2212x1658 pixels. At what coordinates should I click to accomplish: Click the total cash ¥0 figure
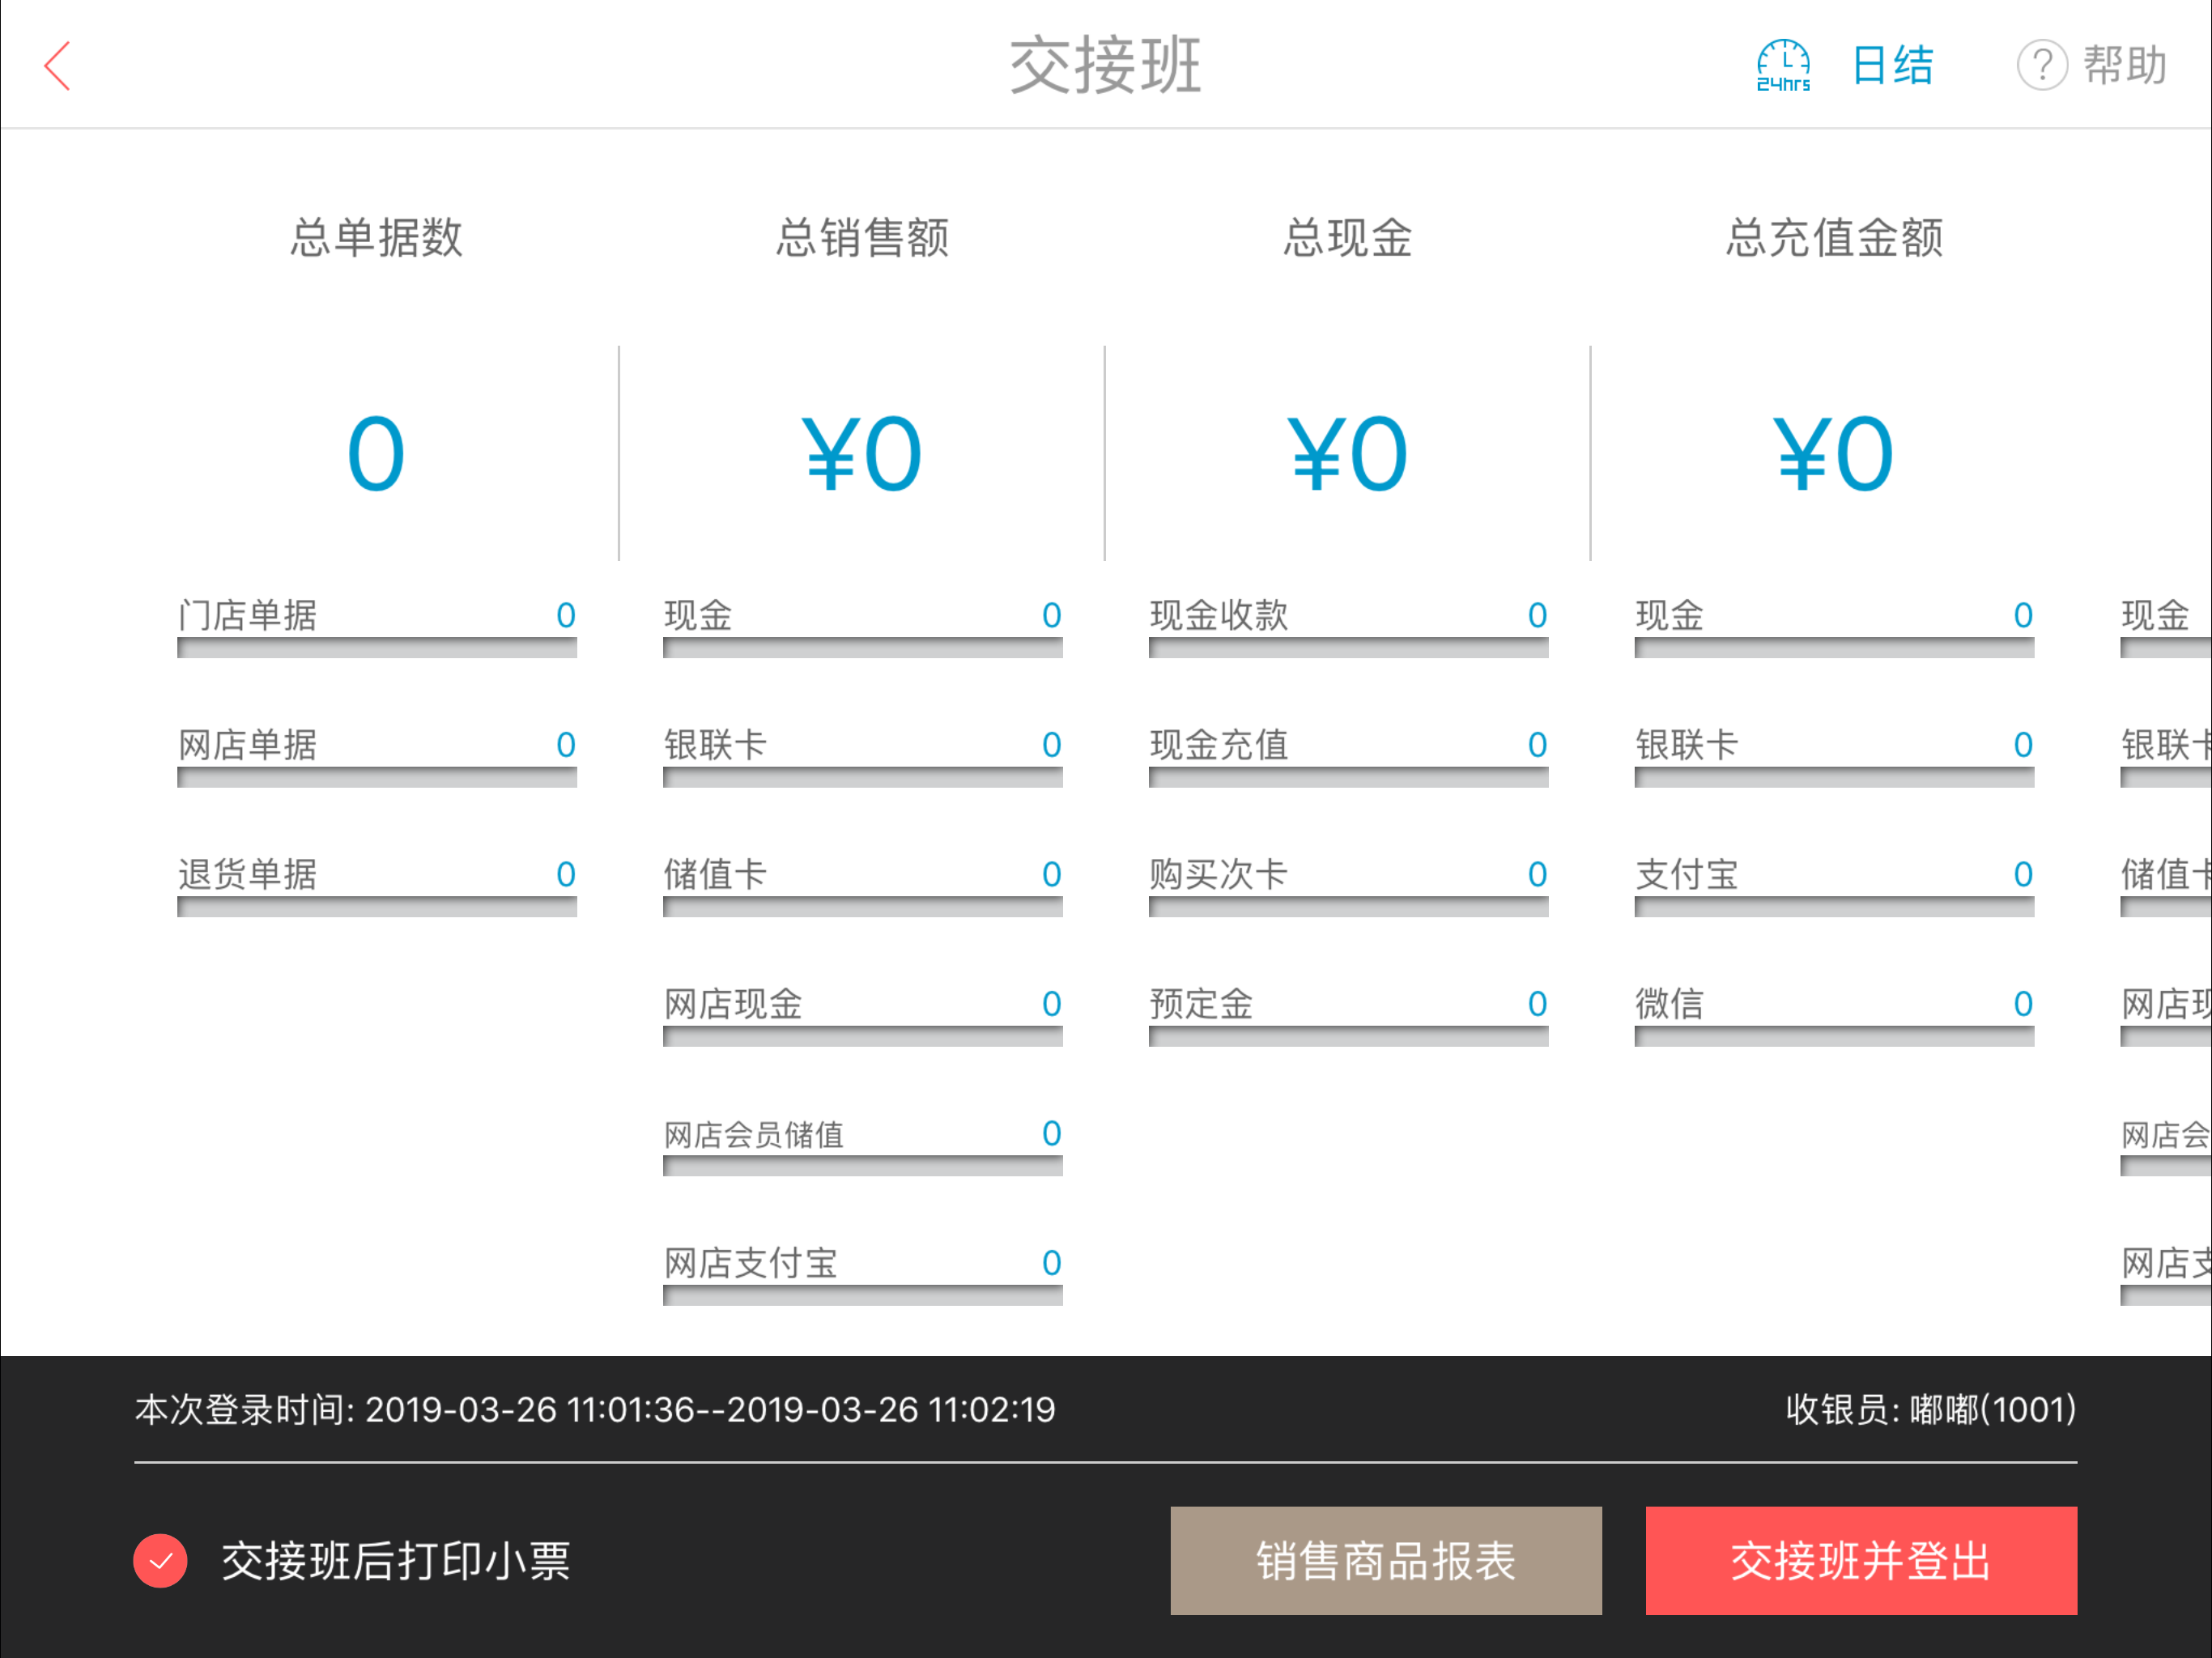click(1348, 455)
